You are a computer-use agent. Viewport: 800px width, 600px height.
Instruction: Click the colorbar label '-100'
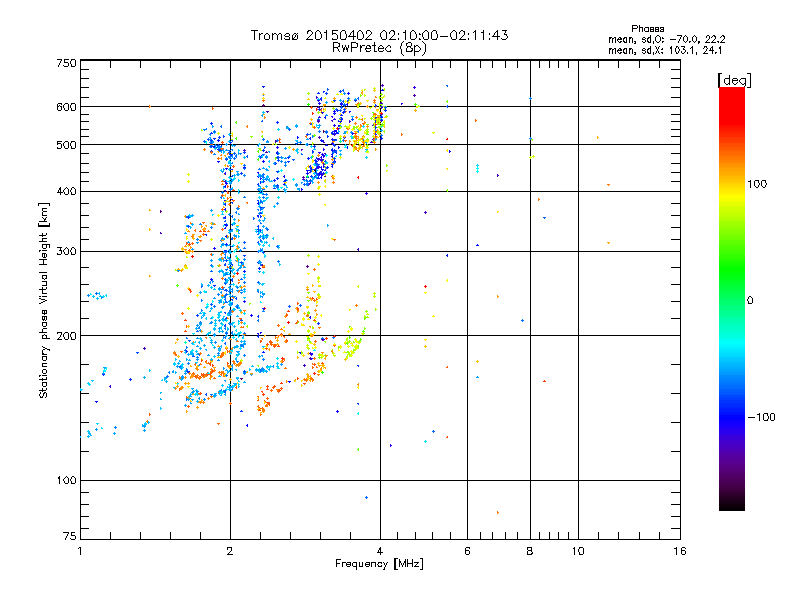(x=761, y=417)
